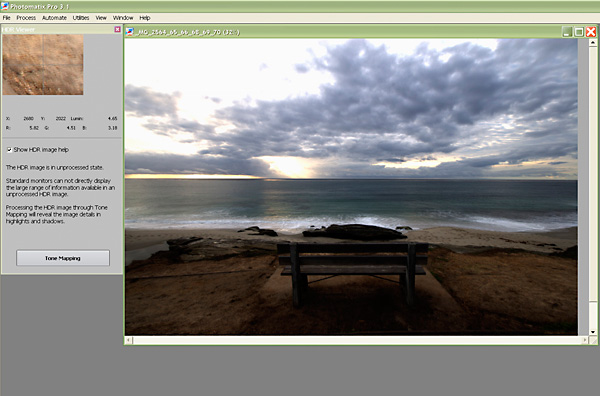Screen dimensions: 600x396
Task: Click the Lumin value 4.65
Action: pyautogui.click(x=112, y=119)
